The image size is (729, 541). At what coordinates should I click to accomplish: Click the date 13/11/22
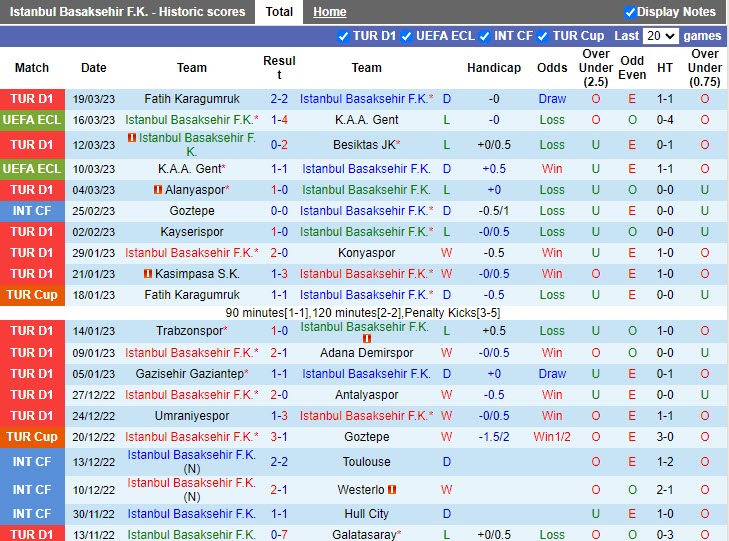pyautogui.click(x=93, y=535)
